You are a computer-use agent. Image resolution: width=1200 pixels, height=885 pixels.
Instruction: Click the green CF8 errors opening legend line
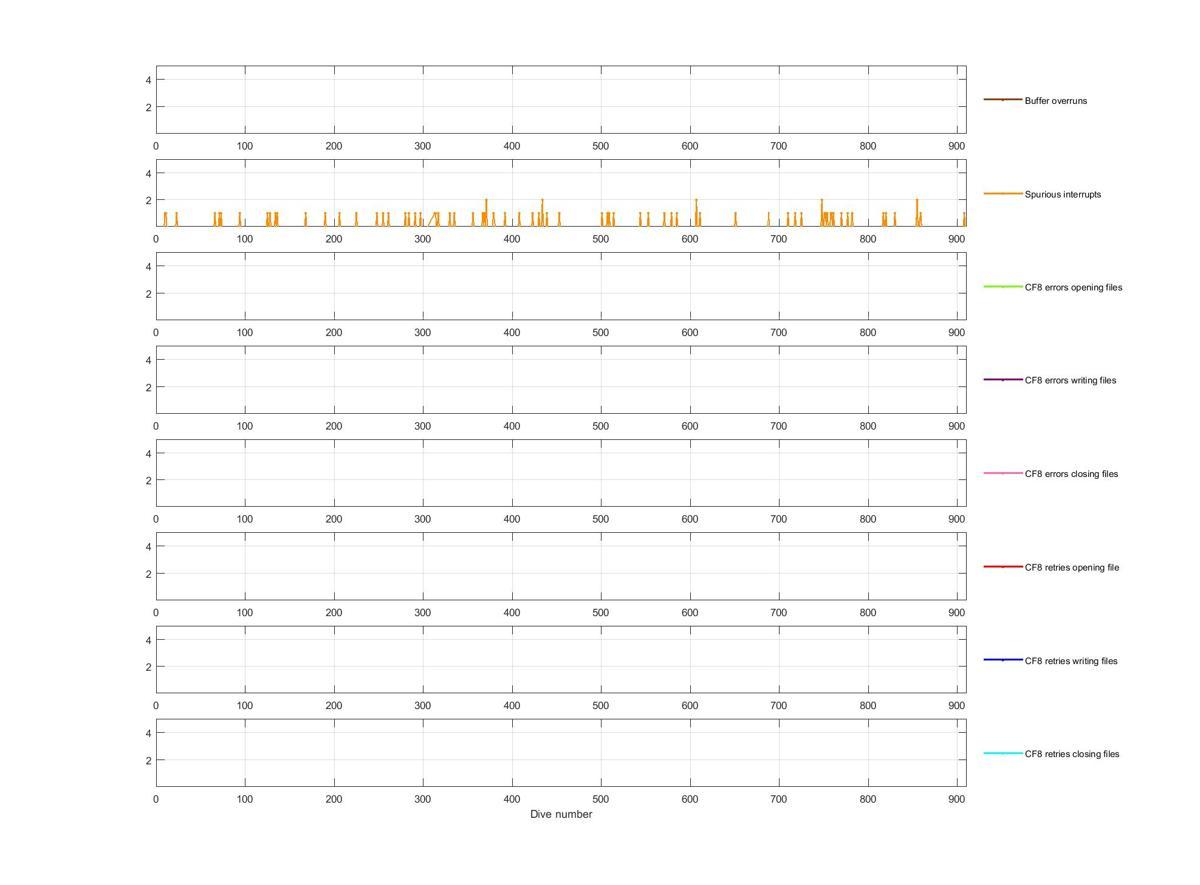pyautogui.click(x=1003, y=286)
